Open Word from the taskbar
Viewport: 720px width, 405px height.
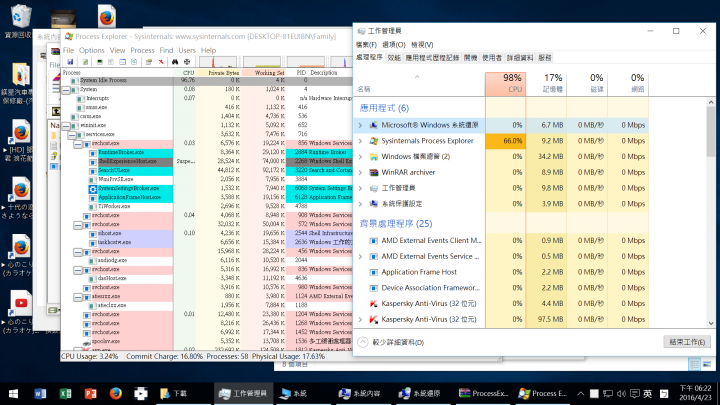40,394
